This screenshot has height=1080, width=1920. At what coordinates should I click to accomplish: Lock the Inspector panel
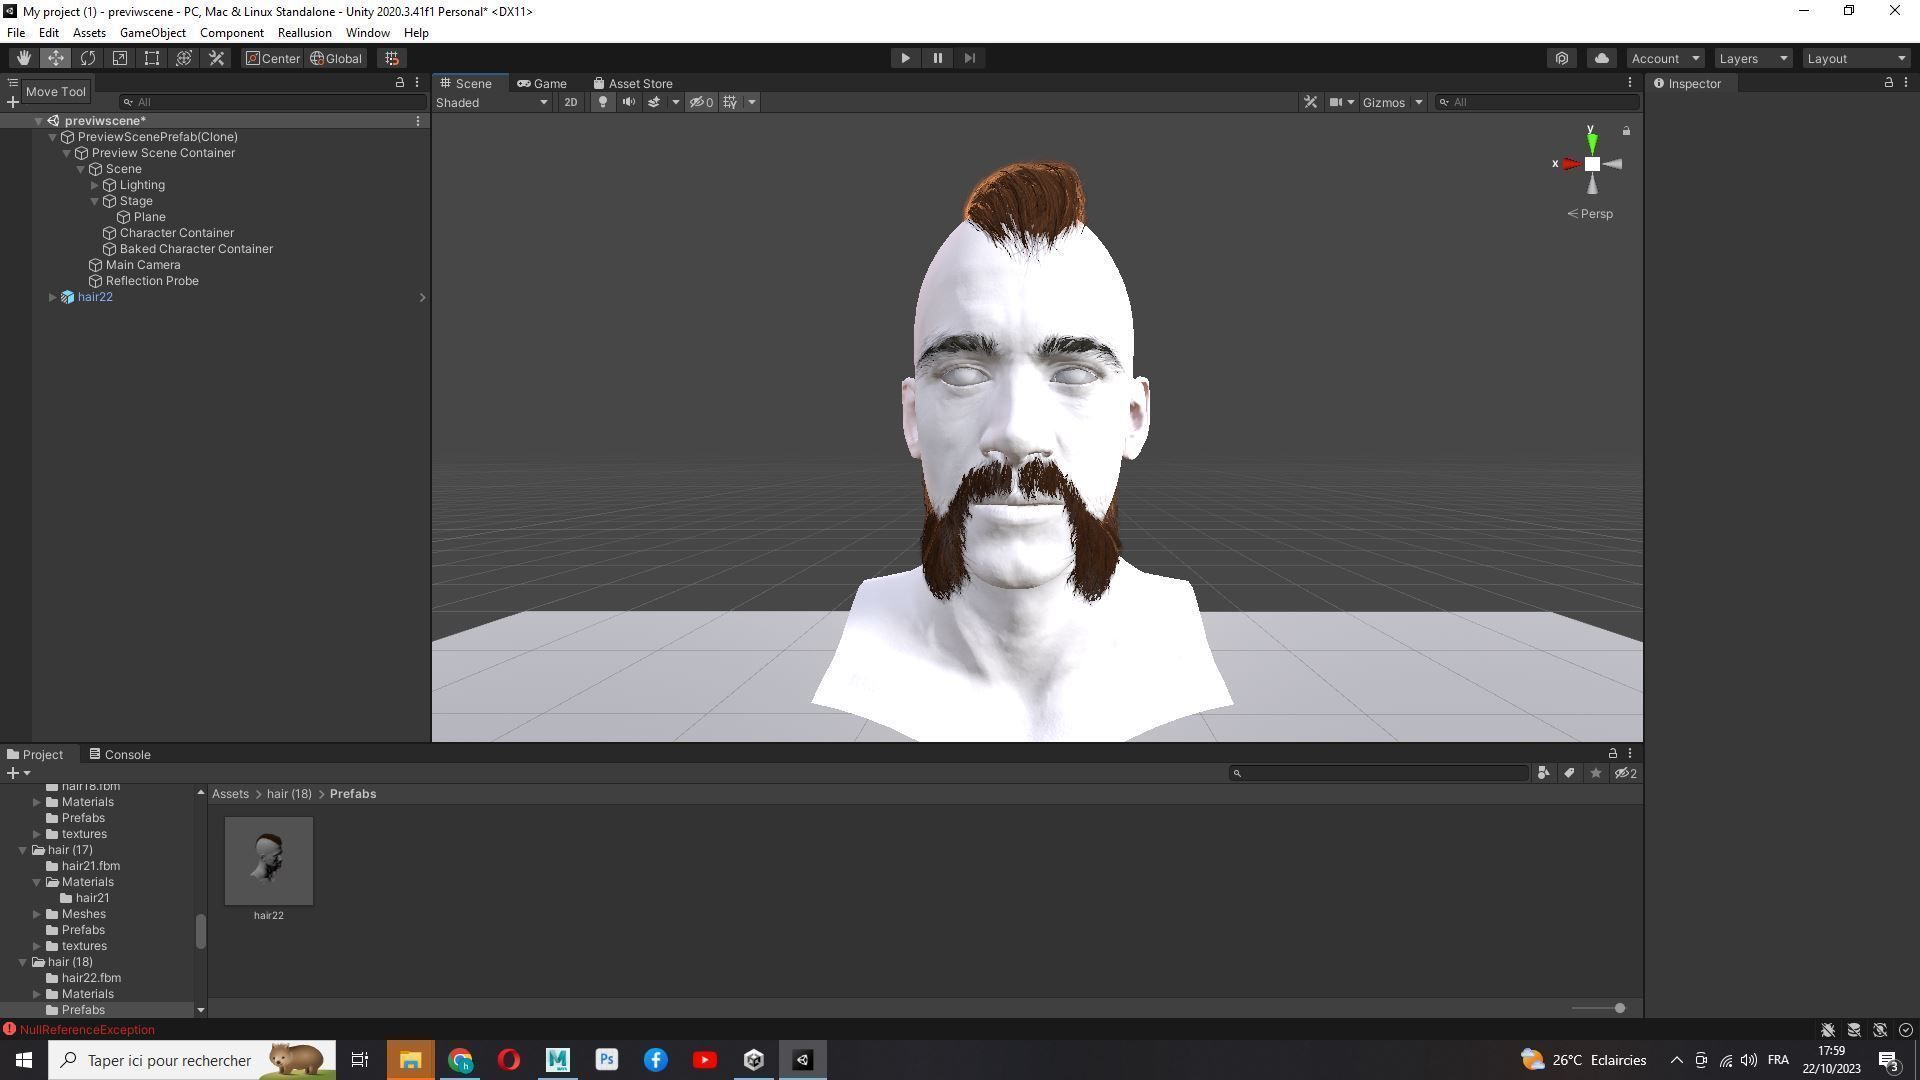(1888, 83)
